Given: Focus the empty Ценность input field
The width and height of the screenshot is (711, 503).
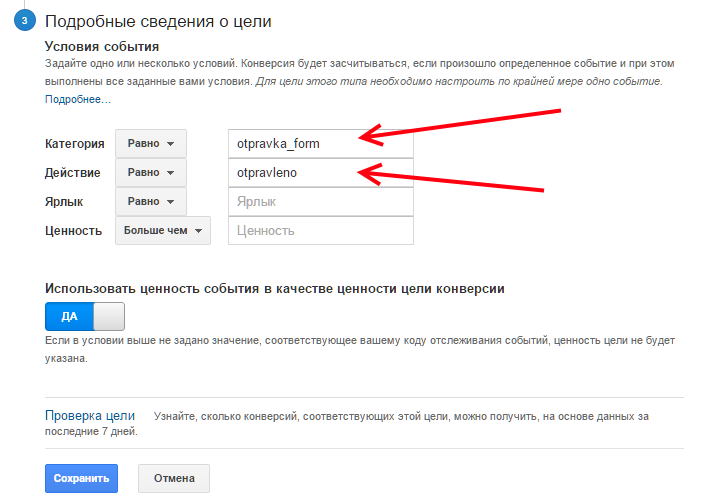Looking at the screenshot, I should (x=321, y=231).
